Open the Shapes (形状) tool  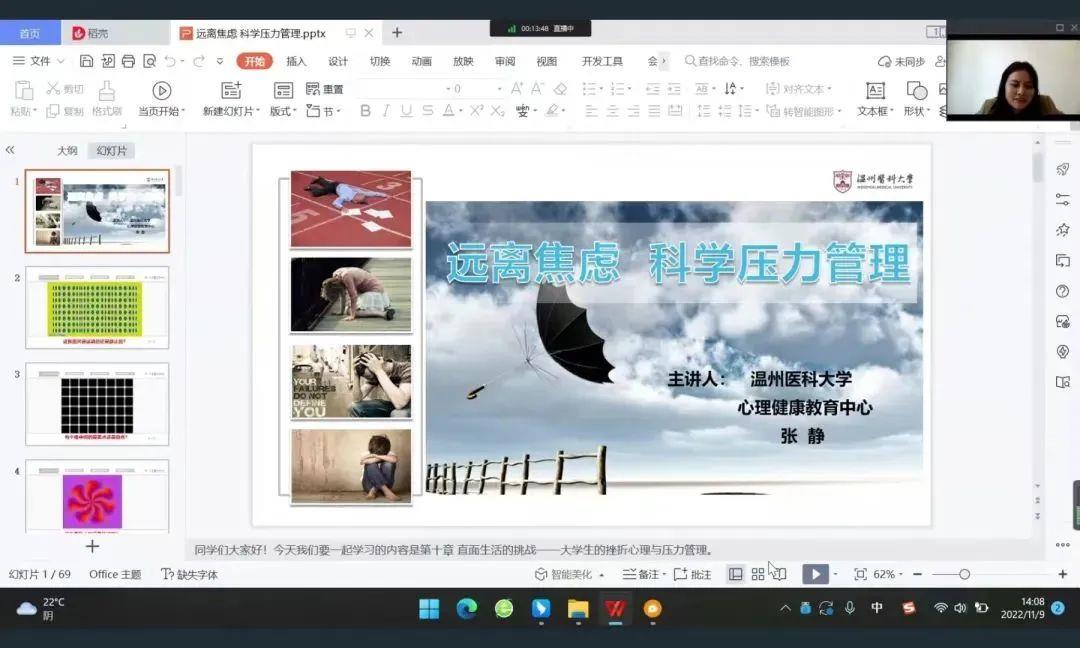click(916, 91)
